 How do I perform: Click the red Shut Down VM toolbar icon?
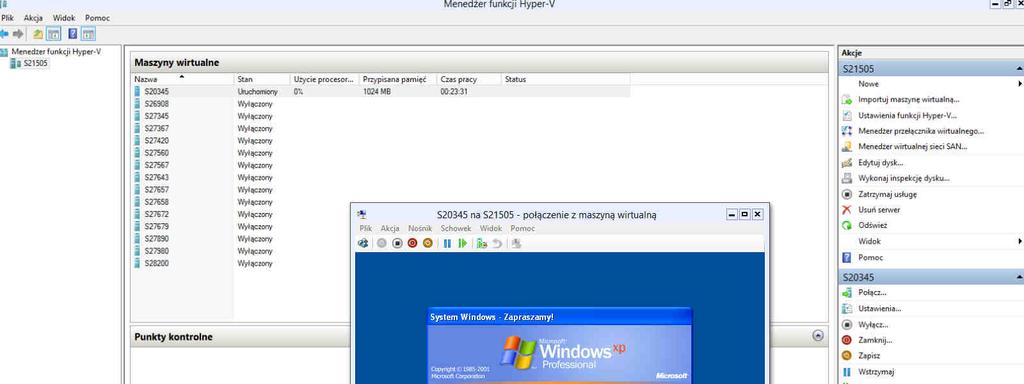pos(412,243)
